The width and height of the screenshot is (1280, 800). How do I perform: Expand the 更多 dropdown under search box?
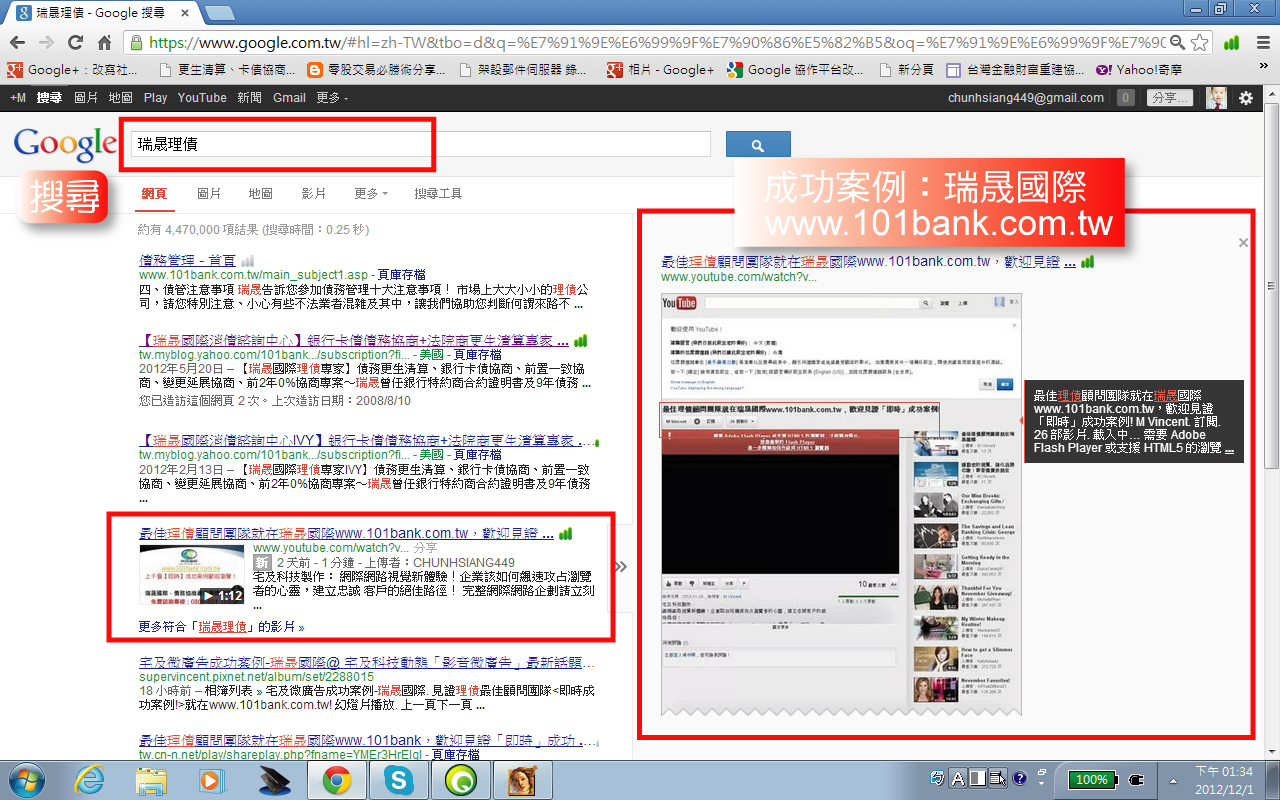(370, 193)
